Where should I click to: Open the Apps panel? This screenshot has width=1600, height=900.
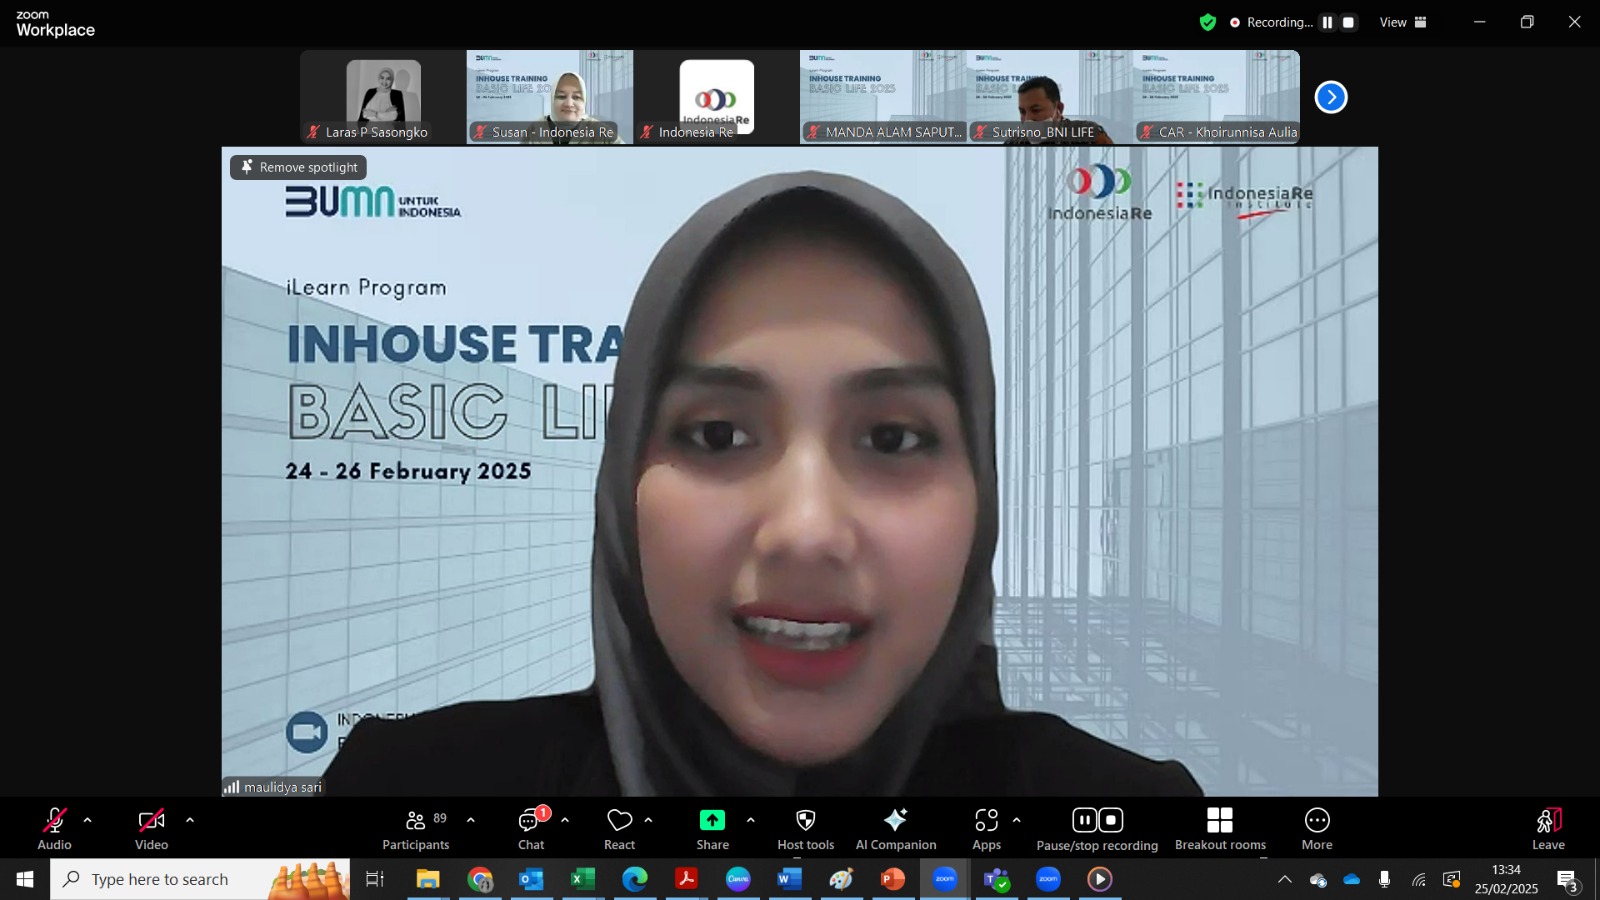[x=987, y=829]
